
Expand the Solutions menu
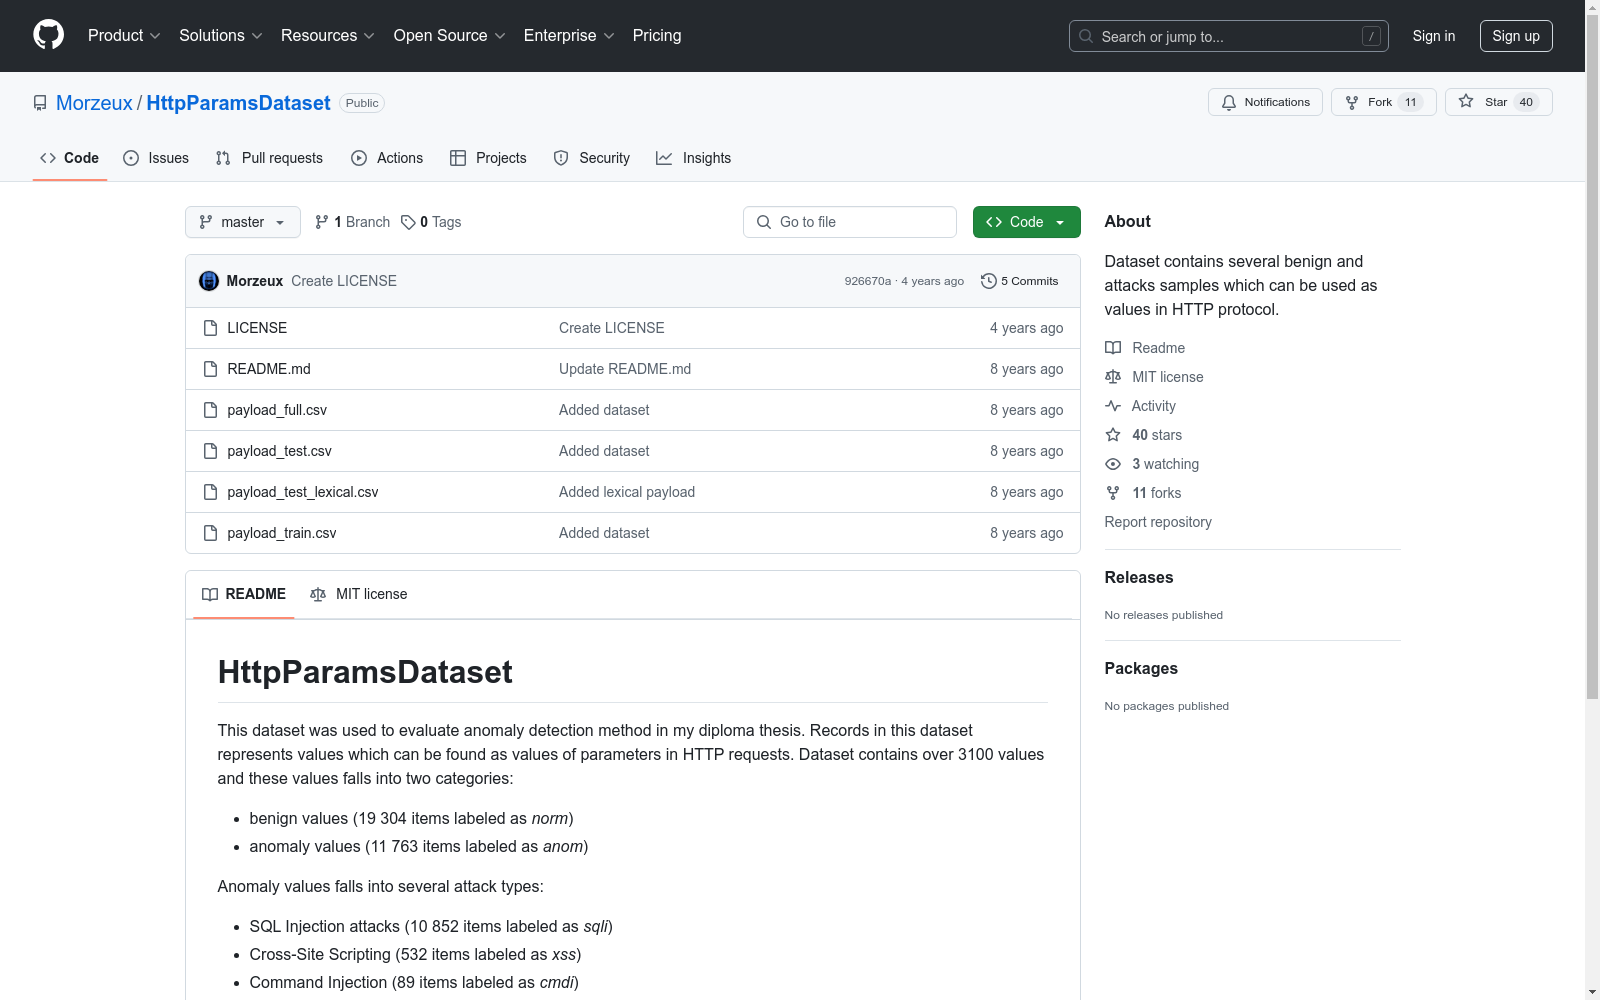(x=221, y=36)
